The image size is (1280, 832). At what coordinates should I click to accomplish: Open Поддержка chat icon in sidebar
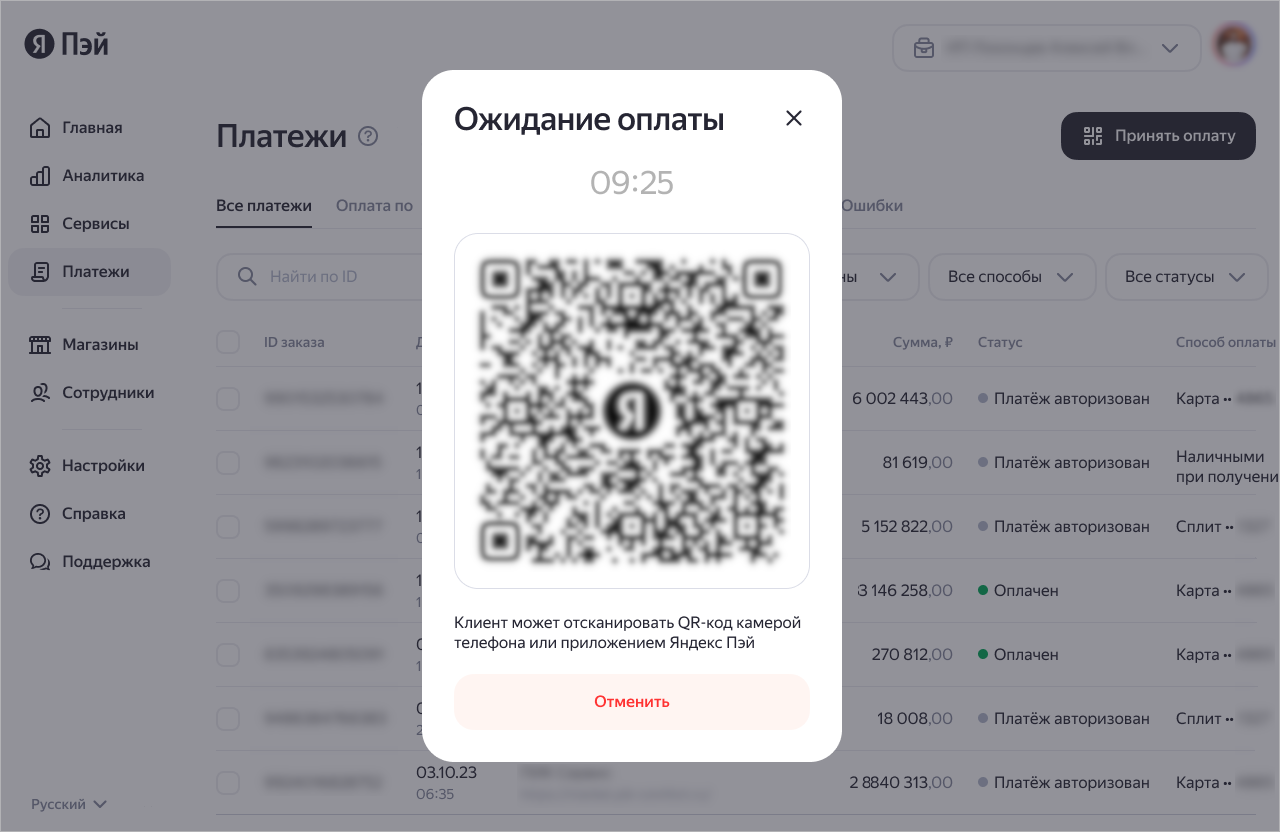click(40, 562)
